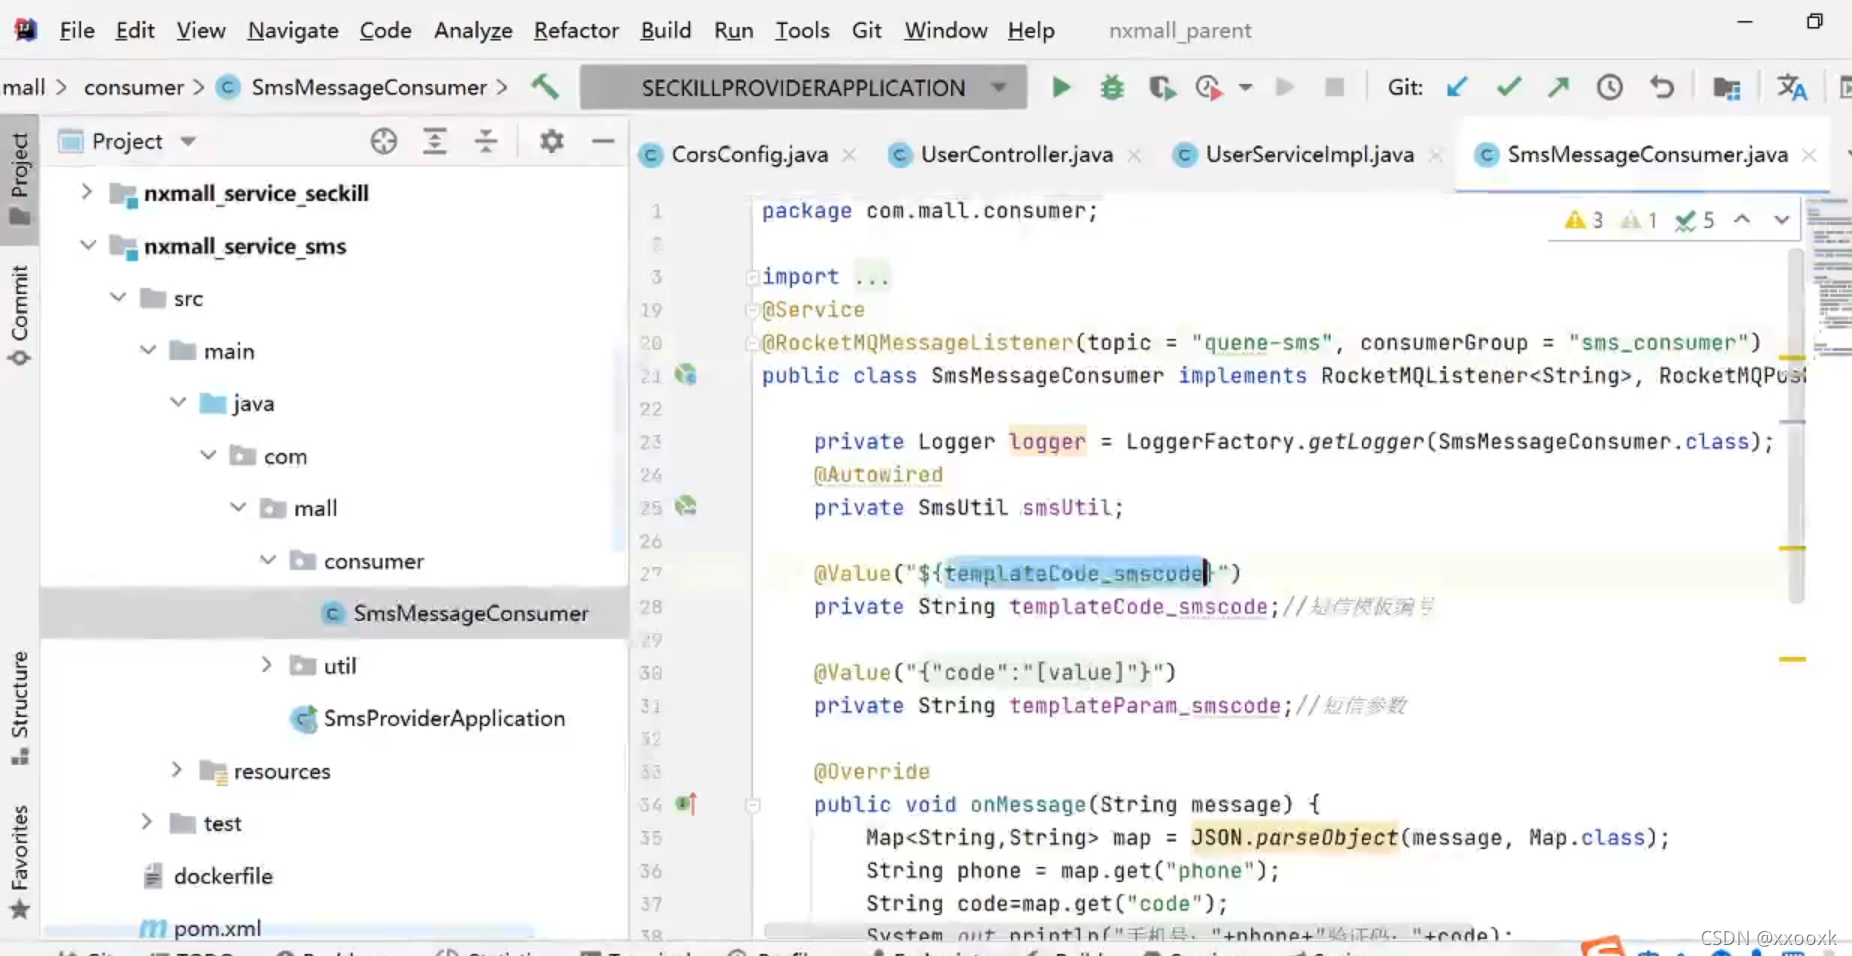The width and height of the screenshot is (1852, 956).
Task: Go to next highlighted problem arrow
Action: coord(1781,220)
